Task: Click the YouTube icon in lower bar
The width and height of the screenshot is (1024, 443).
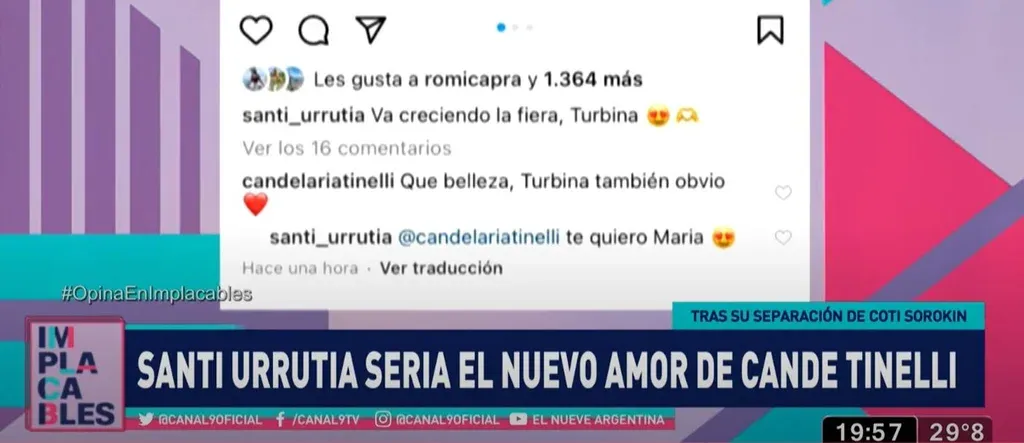Action: coord(518,419)
